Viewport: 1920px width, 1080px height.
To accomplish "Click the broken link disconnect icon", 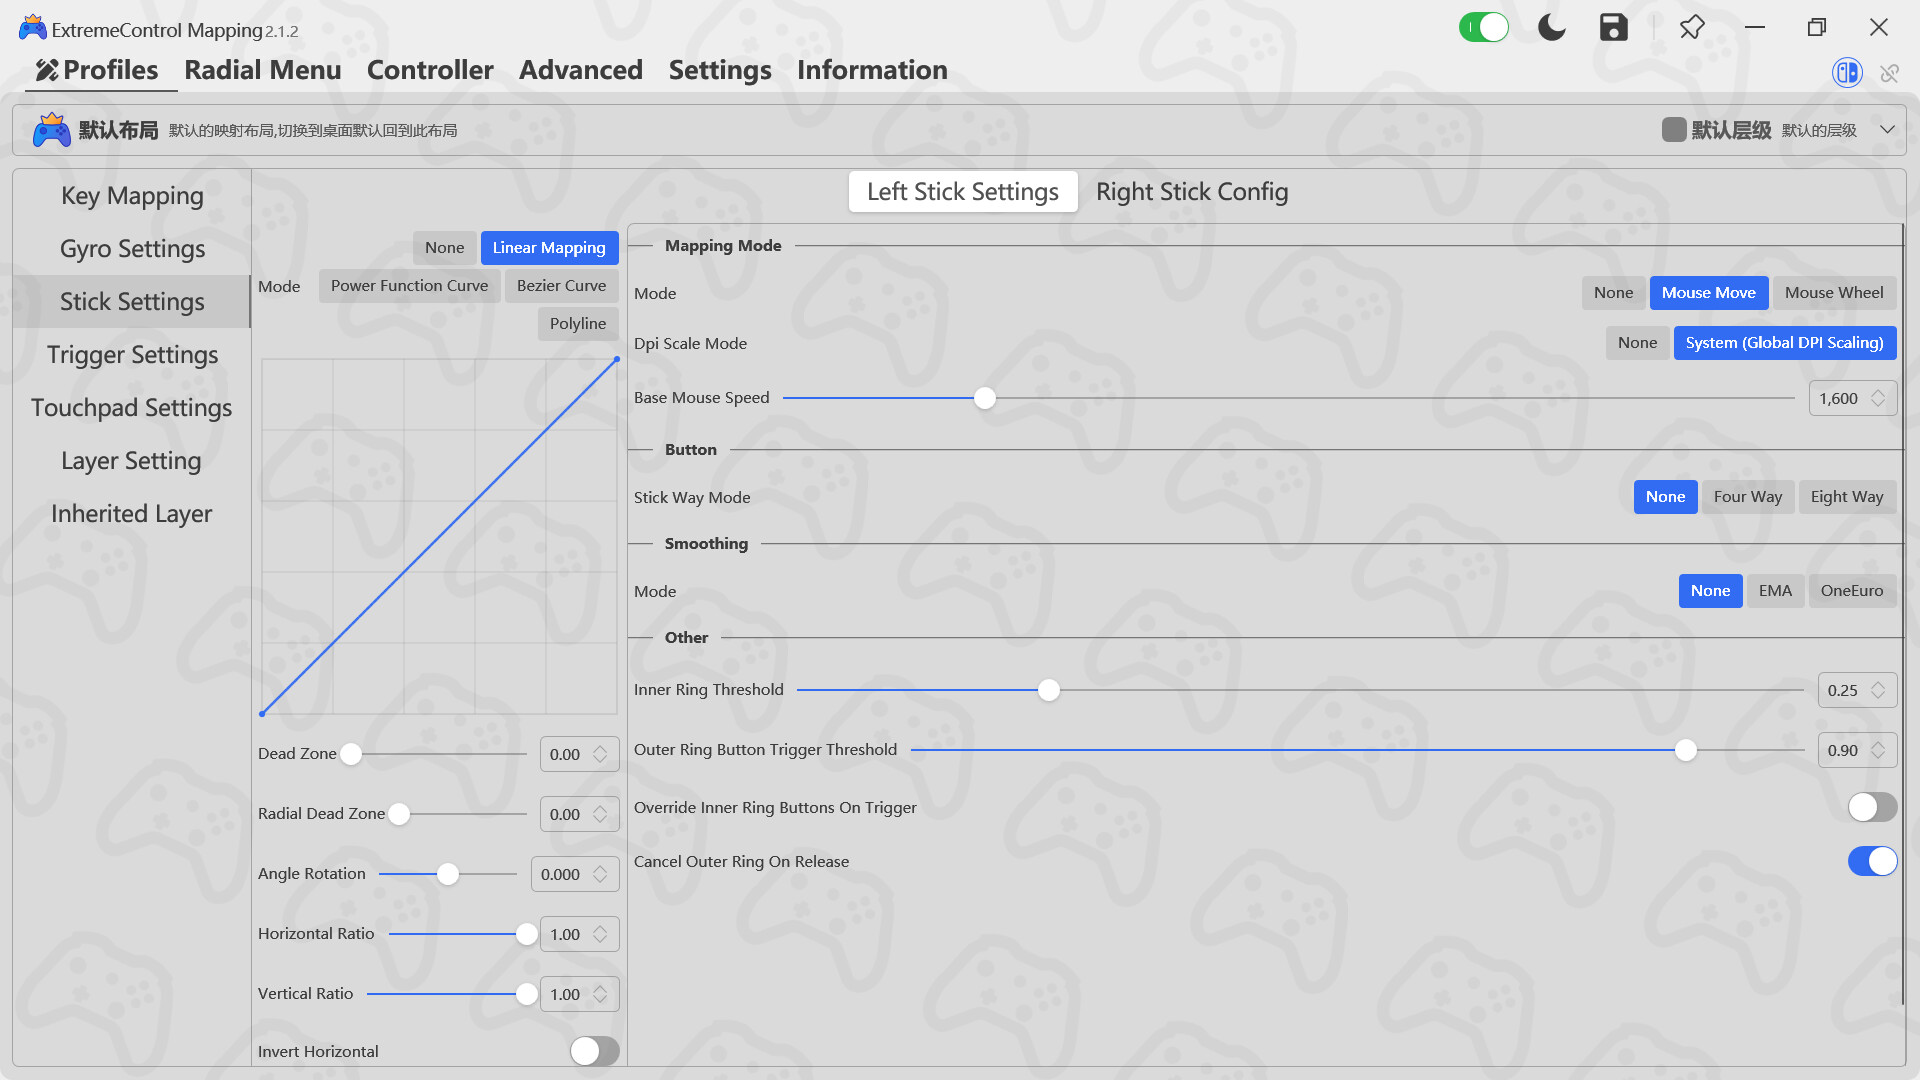I will click(1890, 72).
